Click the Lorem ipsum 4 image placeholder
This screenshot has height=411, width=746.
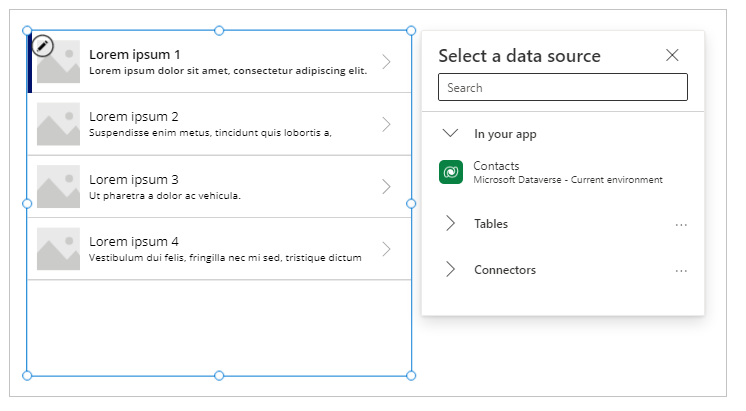point(58,249)
